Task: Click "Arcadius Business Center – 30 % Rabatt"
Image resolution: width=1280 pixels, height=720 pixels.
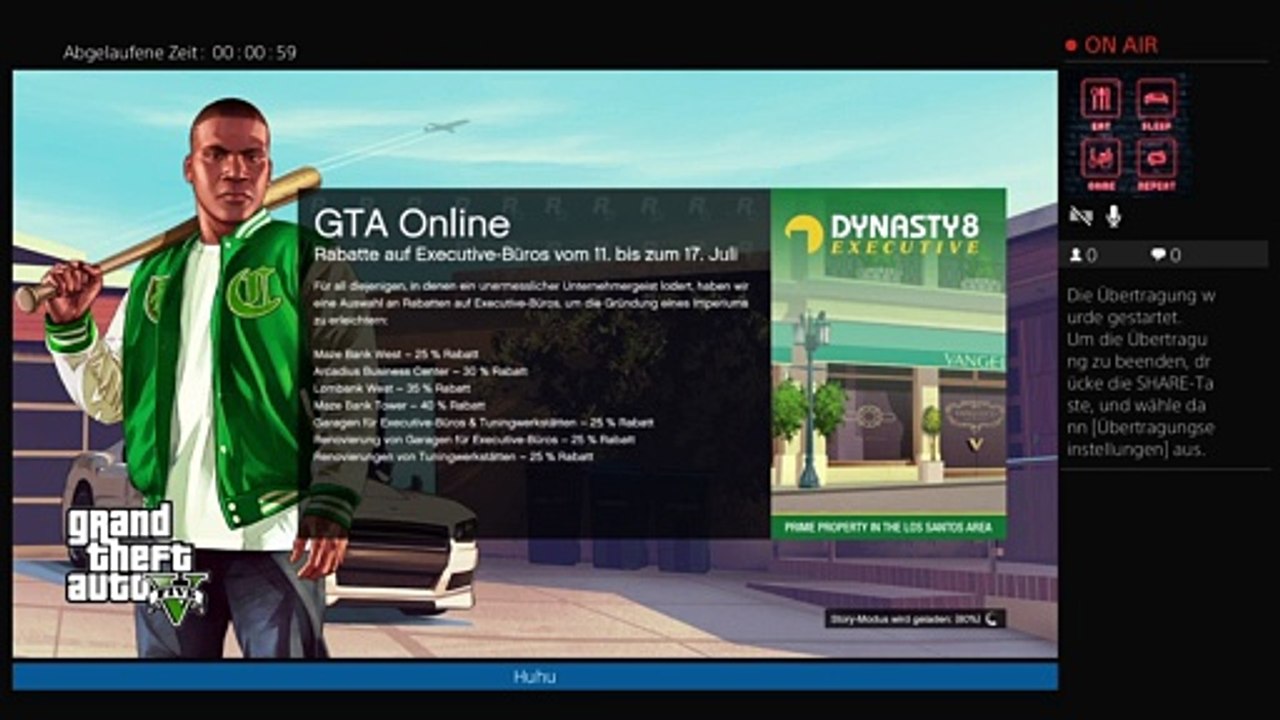Action: (420, 371)
